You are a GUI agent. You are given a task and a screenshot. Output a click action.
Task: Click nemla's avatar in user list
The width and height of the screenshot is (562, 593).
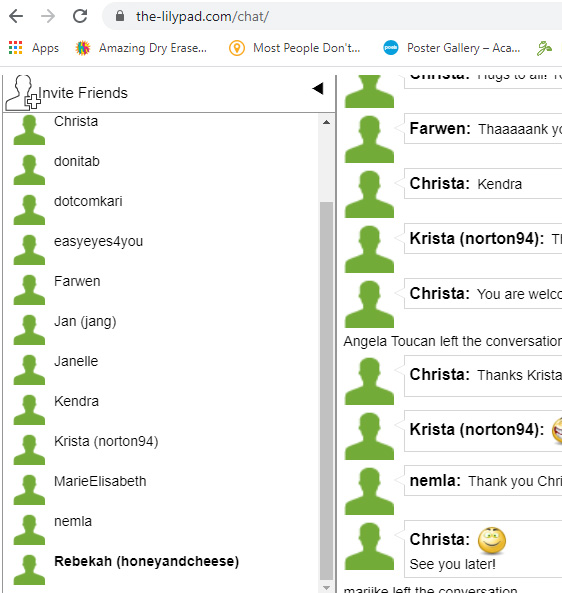tap(29, 530)
